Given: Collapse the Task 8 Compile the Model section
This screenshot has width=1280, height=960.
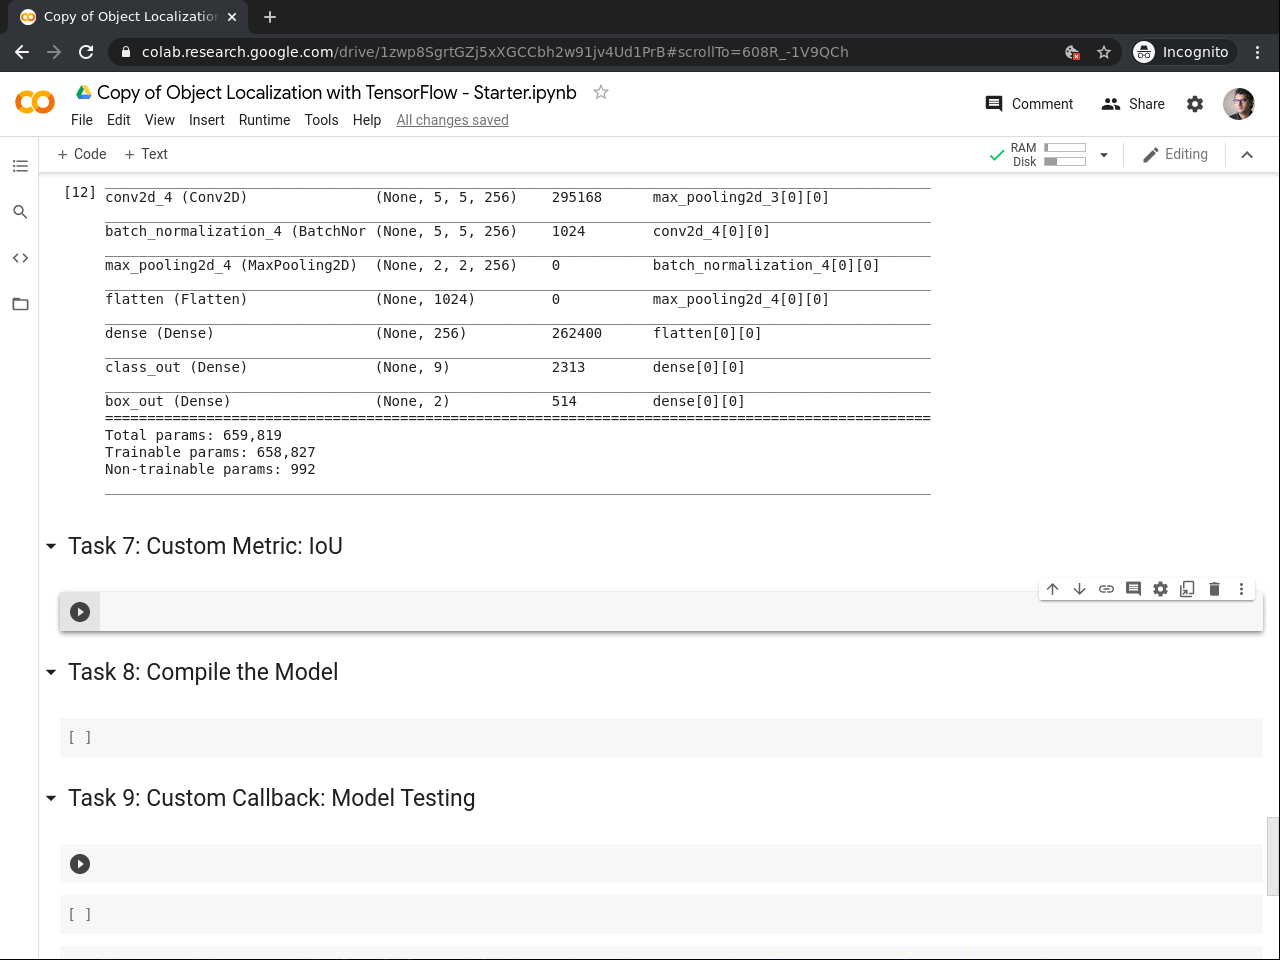Looking at the screenshot, I should (x=51, y=672).
